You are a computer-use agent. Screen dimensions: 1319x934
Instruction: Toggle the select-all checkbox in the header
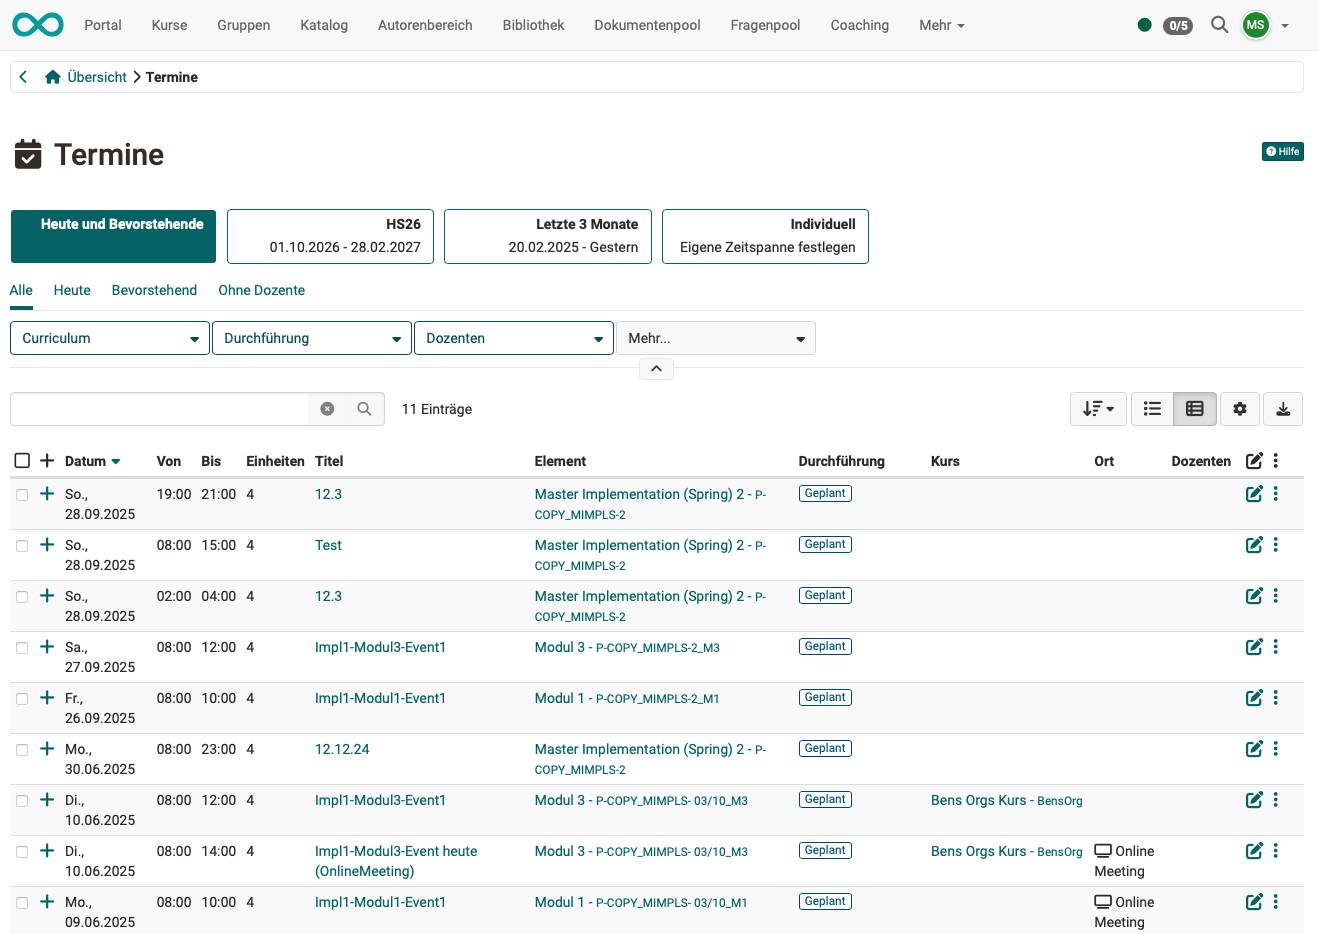click(22, 460)
